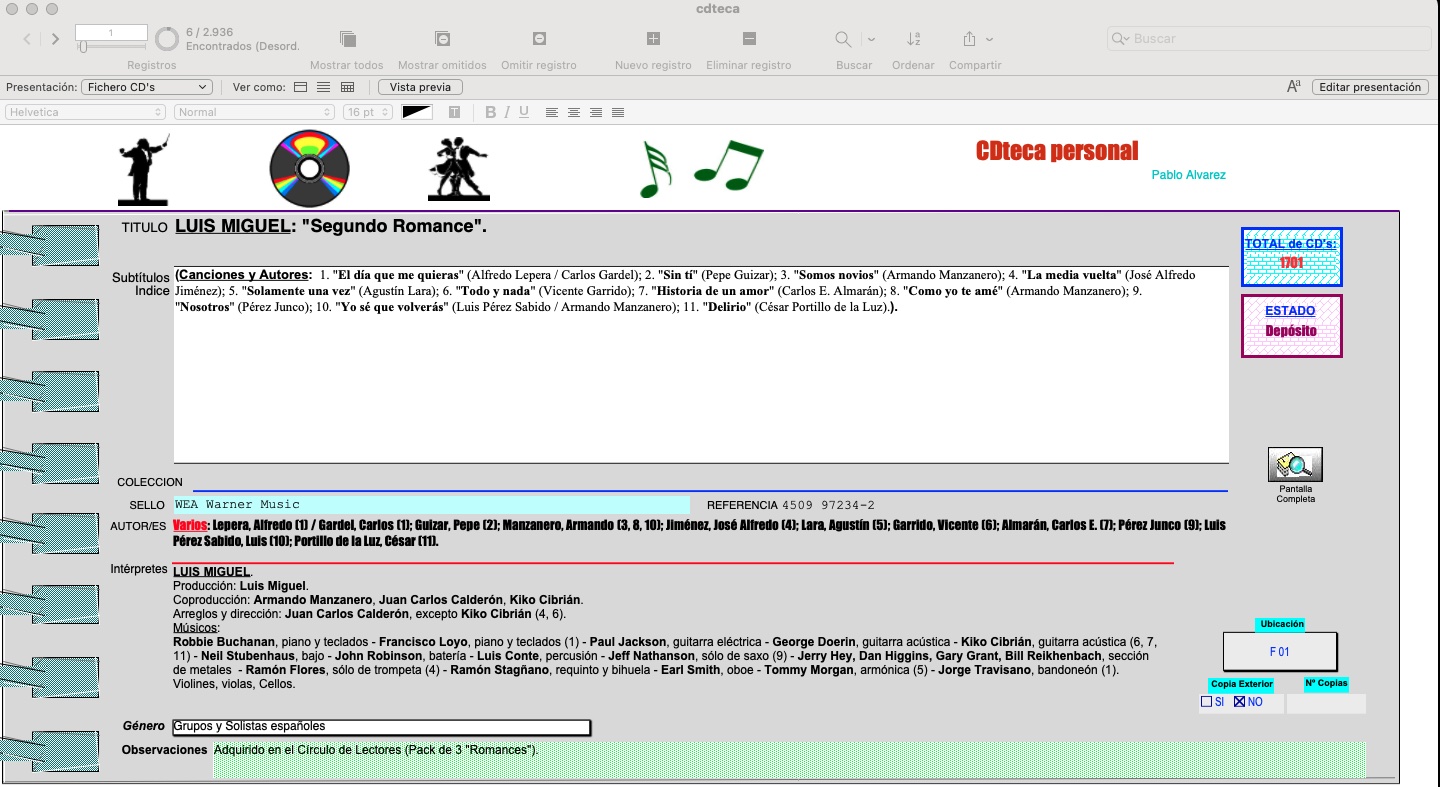Viewport: 1440px width, 787px height.
Task: Go to next record arrow
Action: pos(56,39)
